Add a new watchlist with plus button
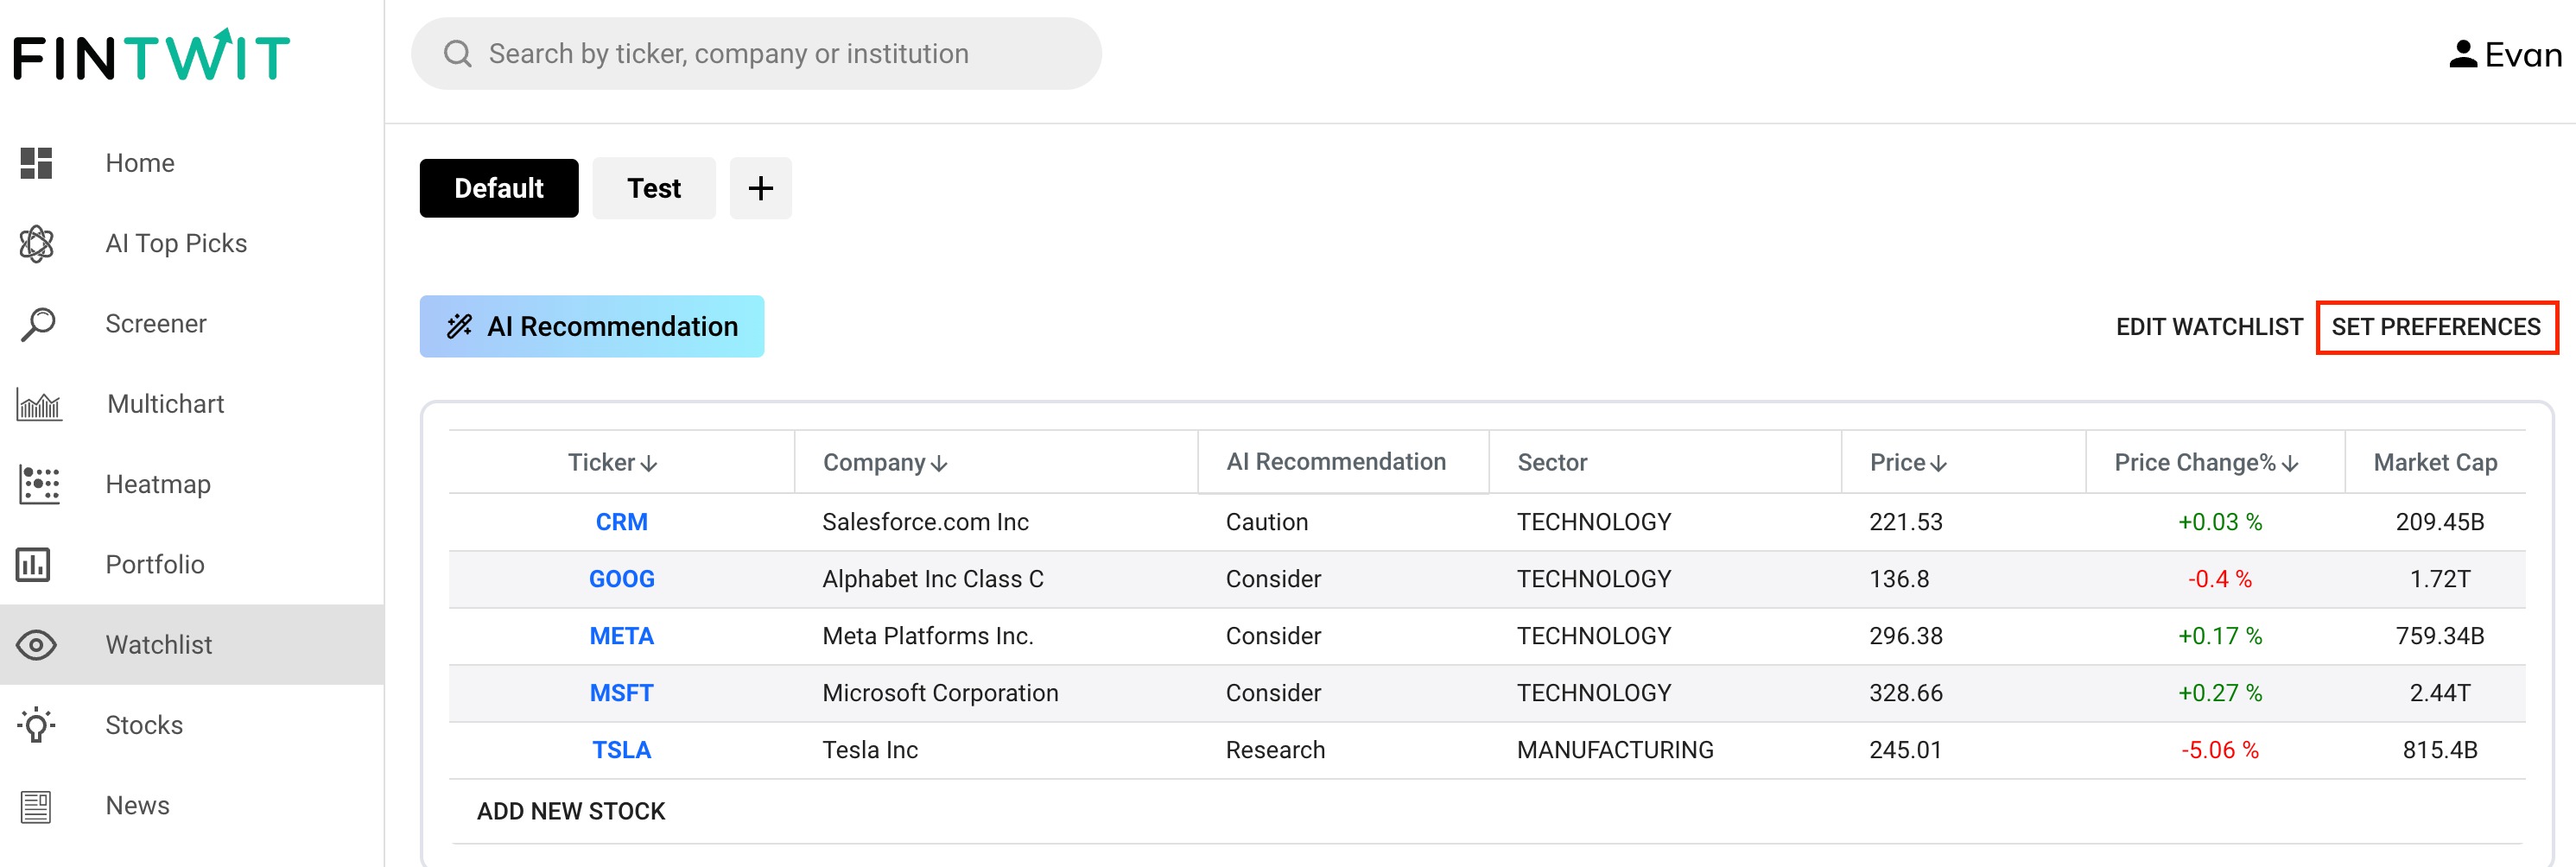This screenshot has width=2576, height=867. point(760,188)
